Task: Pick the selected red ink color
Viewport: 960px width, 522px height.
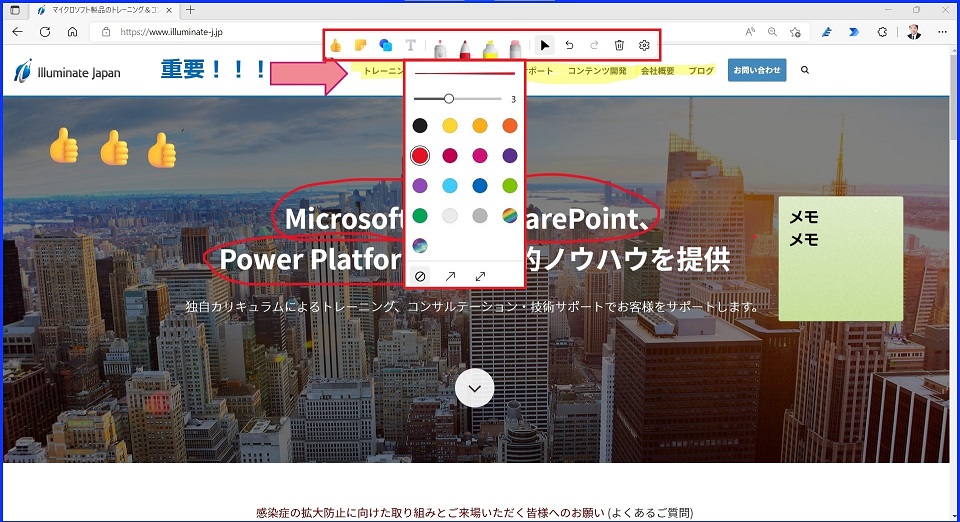Action: (x=420, y=155)
